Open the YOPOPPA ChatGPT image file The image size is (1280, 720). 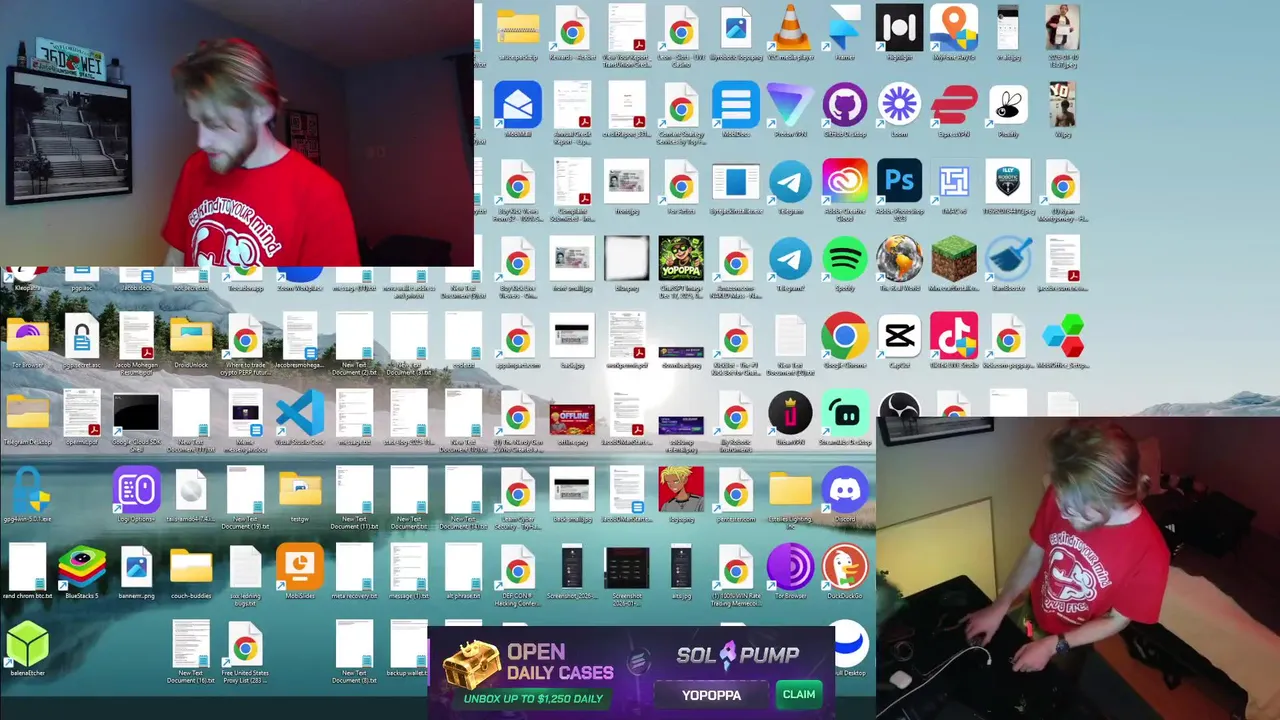coord(681,260)
